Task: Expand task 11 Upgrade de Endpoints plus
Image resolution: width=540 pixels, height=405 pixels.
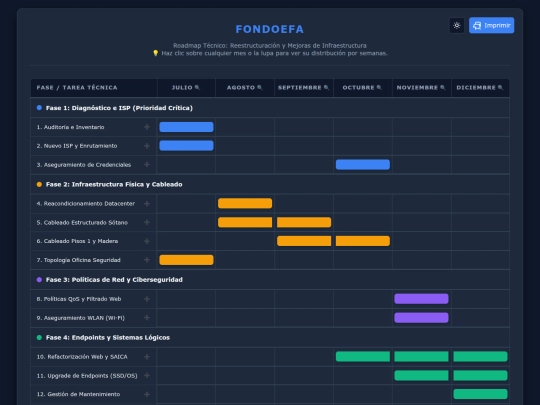Action: [x=147, y=375]
